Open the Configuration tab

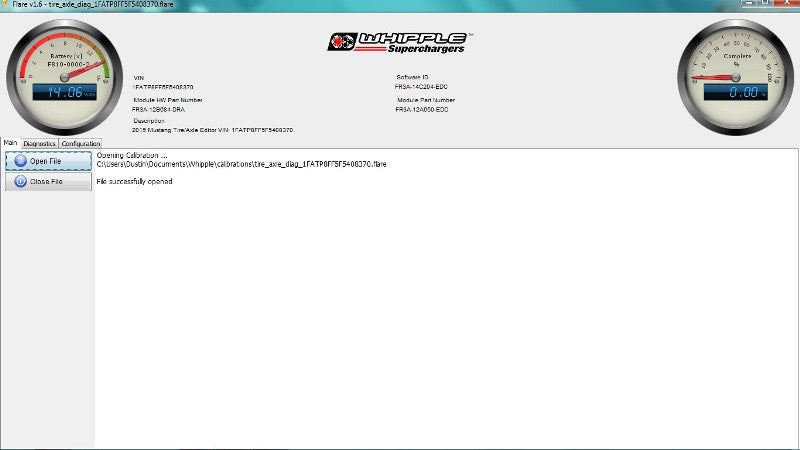[80, 143]
